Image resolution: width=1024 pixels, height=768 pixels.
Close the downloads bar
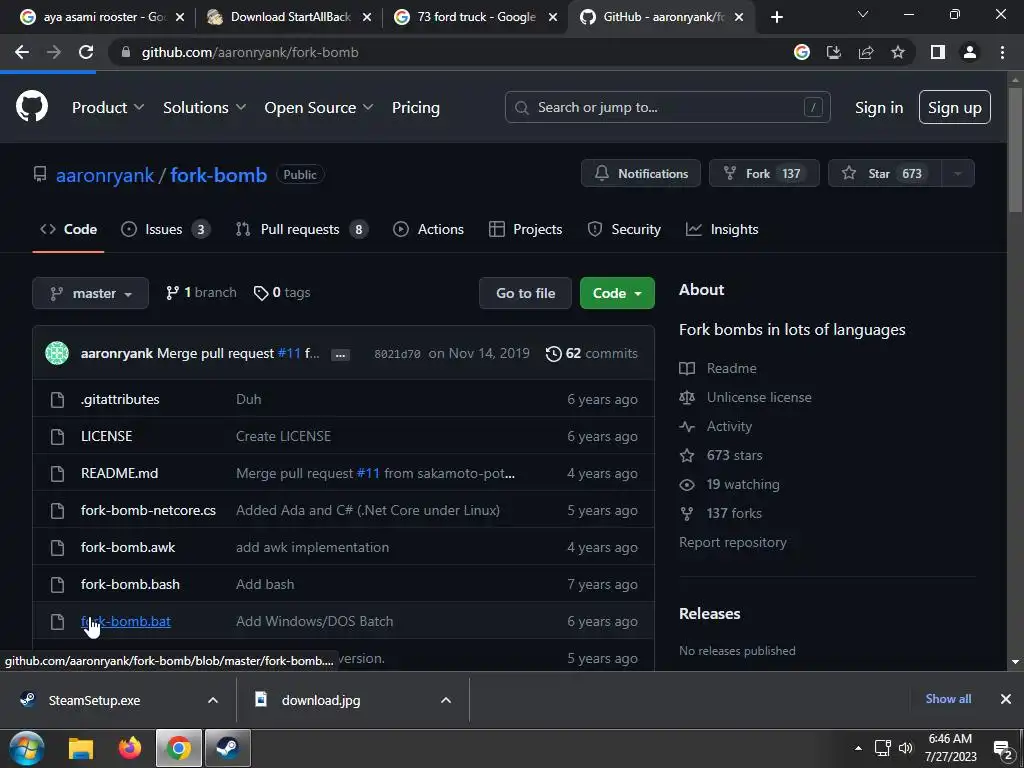[x=1006, y=699]
